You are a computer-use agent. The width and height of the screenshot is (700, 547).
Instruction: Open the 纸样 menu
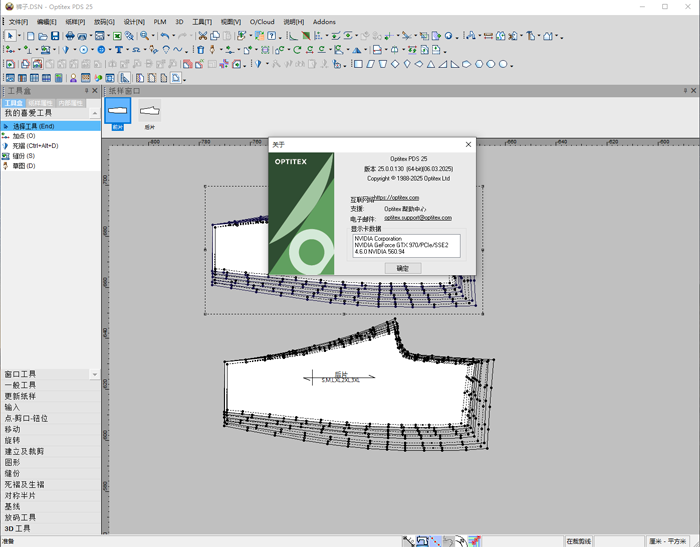pos(75,22)
